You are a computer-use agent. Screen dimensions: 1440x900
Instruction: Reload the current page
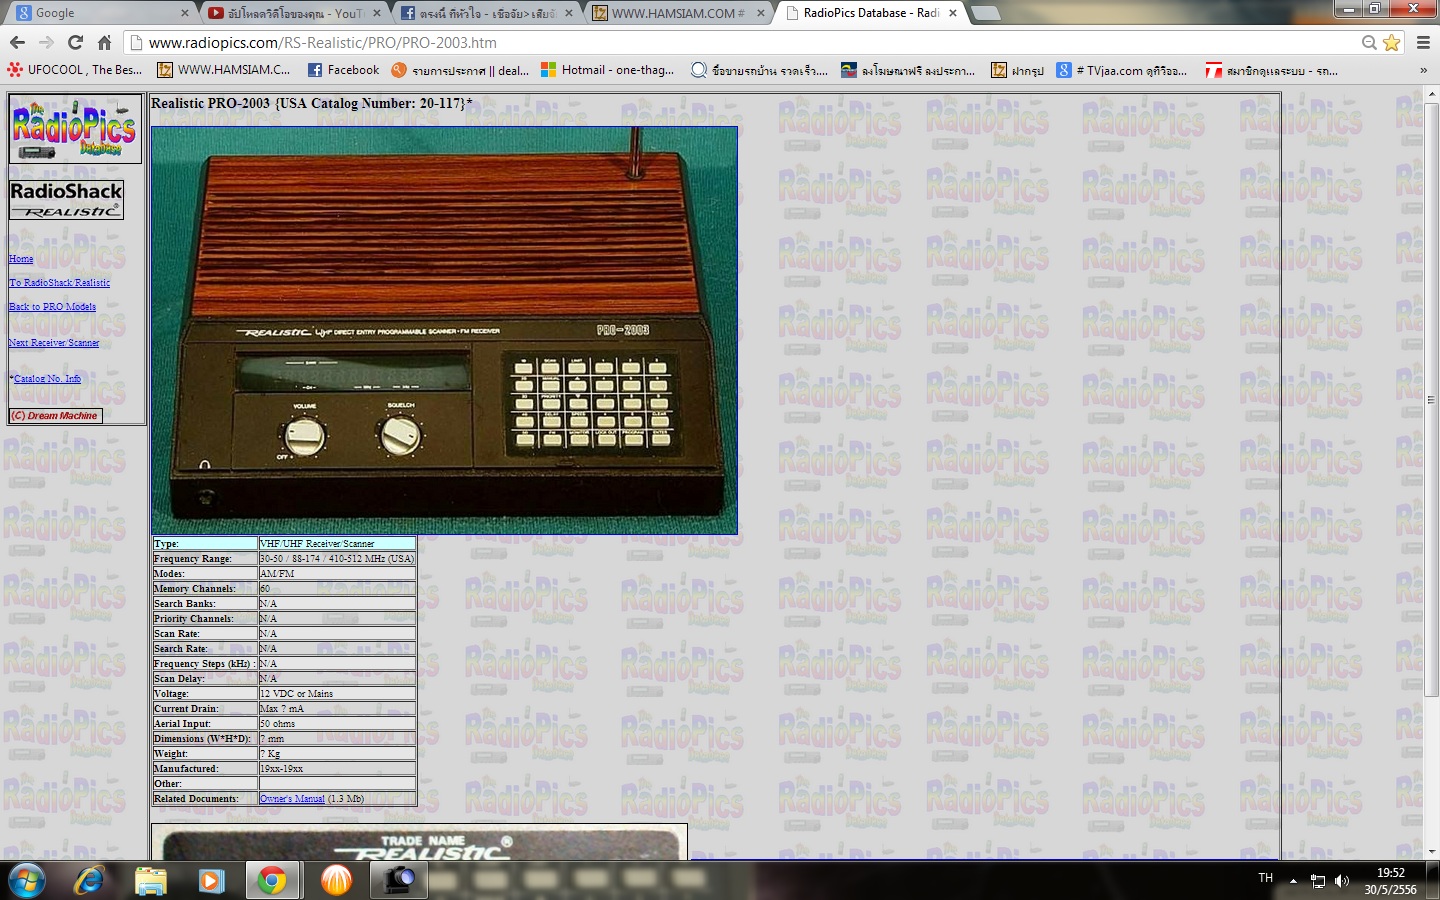pyautogui.click(x=75, y=42)
